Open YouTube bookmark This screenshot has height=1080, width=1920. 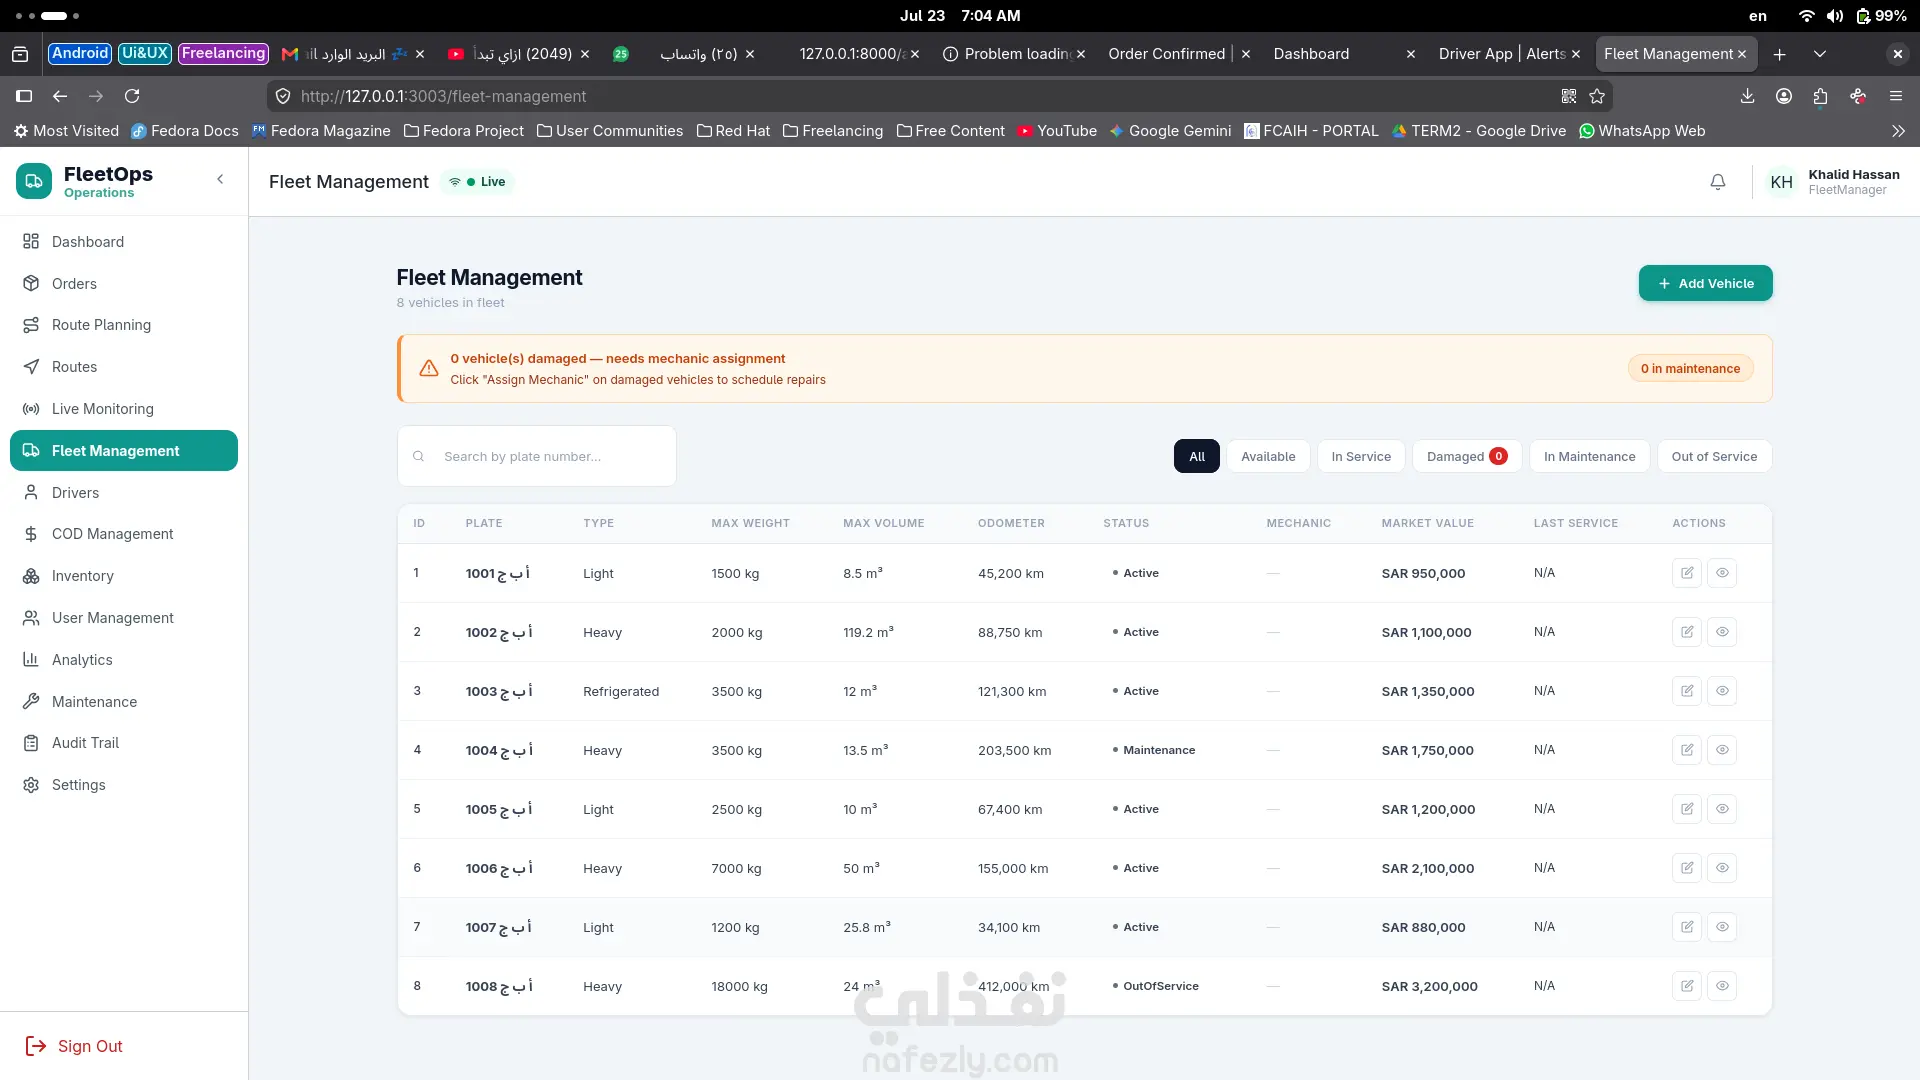click(x=1057, y=131)
